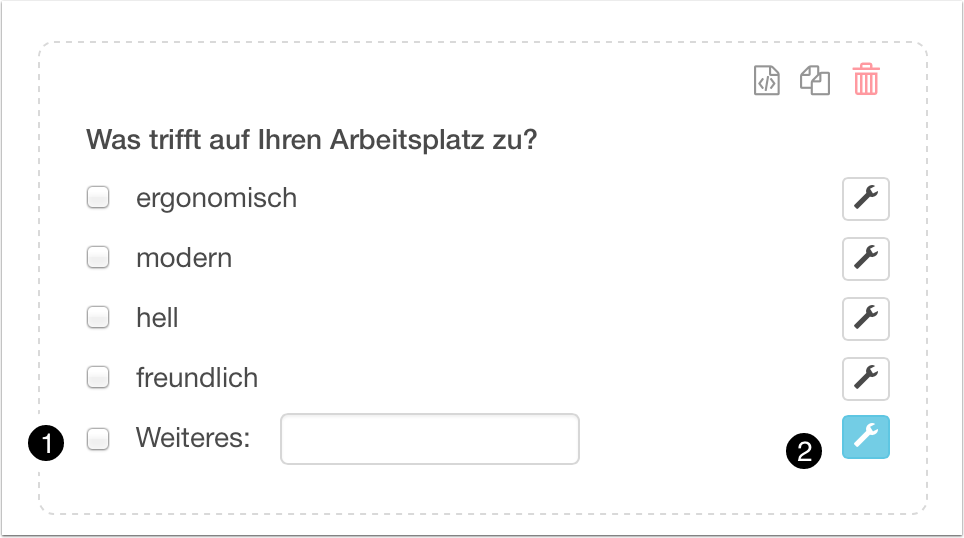The image size is (964, 538).
Task: Open wrench settings for the 'freundlich' option
Action: point(865,378)
